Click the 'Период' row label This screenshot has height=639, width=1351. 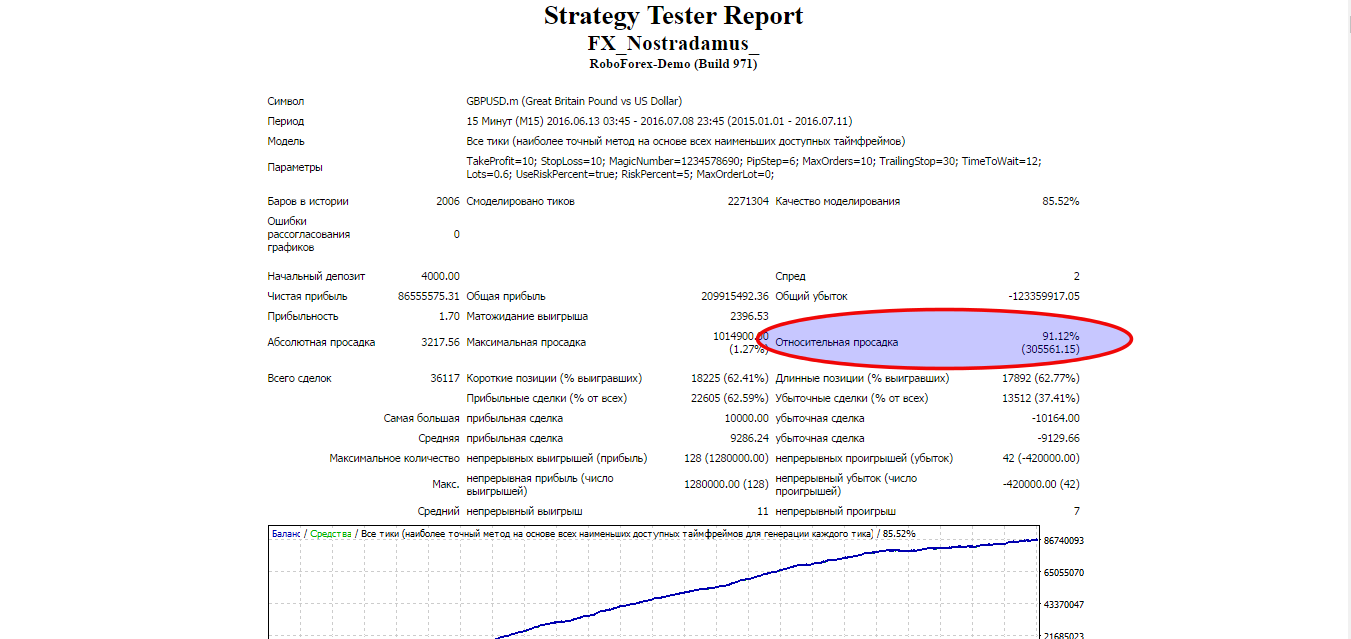[285, 121]
